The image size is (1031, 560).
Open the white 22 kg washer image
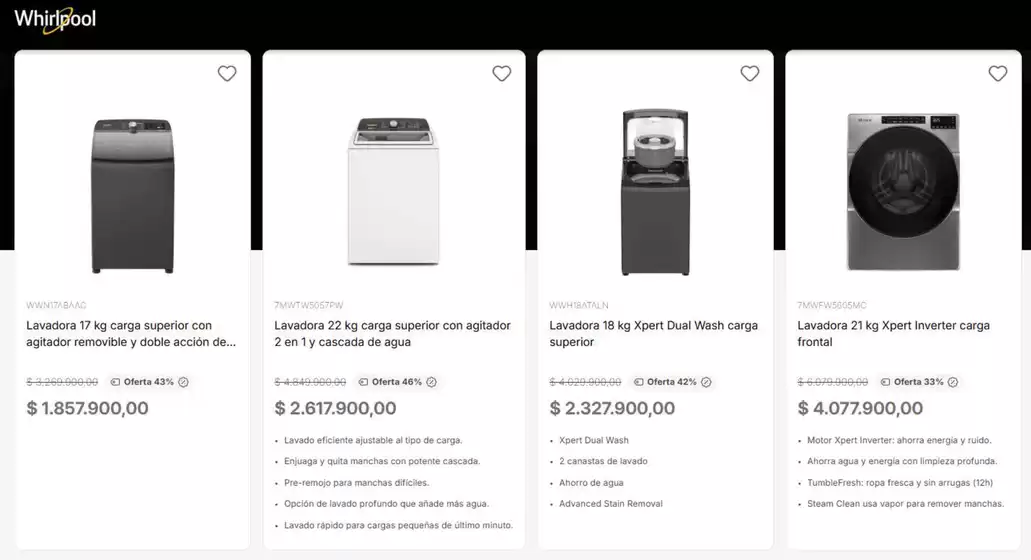[394, 192]
